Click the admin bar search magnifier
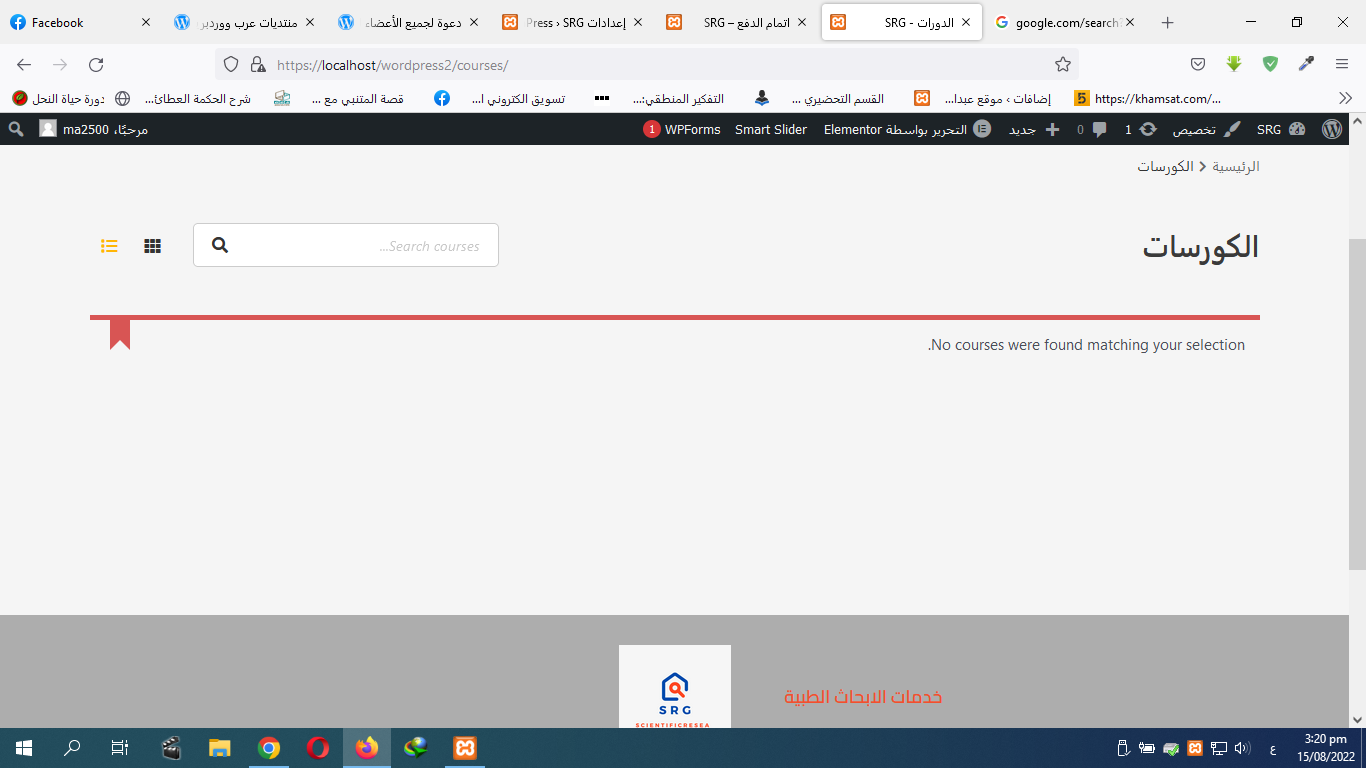Viewport: 1366px width, 768px height. (x=16, y=129)
